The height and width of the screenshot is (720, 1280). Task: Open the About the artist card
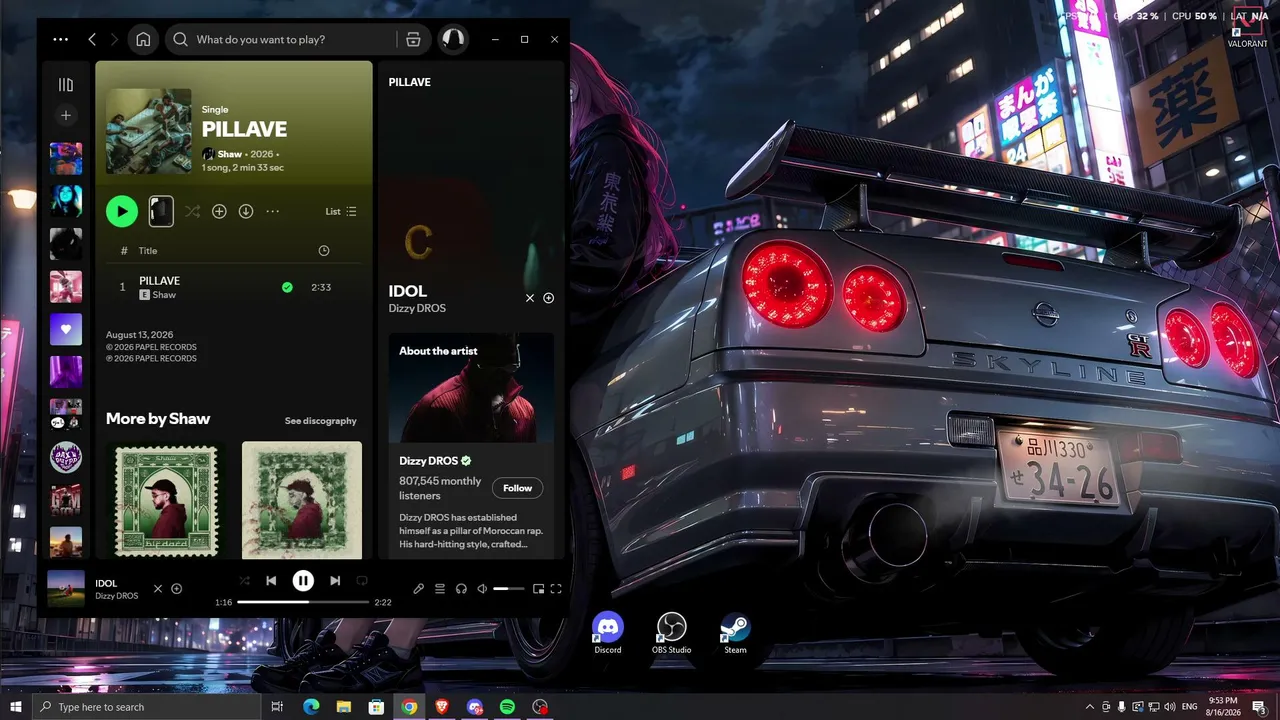[x=471, y=445]
